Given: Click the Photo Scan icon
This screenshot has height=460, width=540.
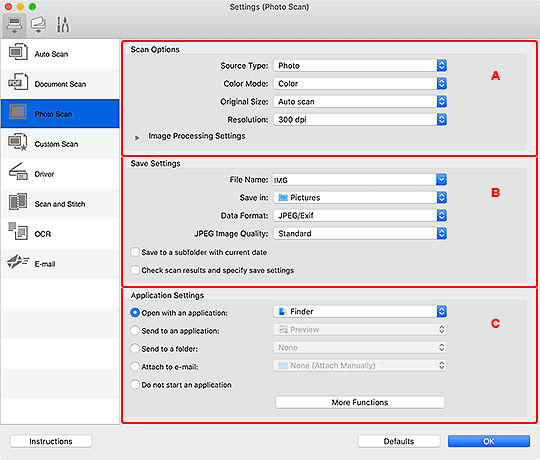Looking at the screenshot, I should click(18, 112).
